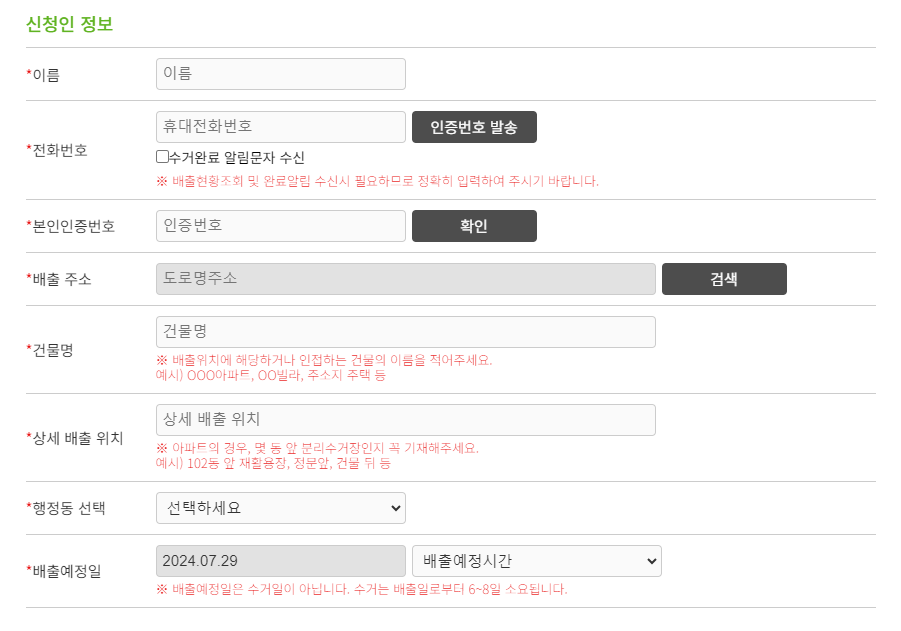This screenshot has height=631, width=901.
Task: Click the 건물명 building name field
Action: 405,331
